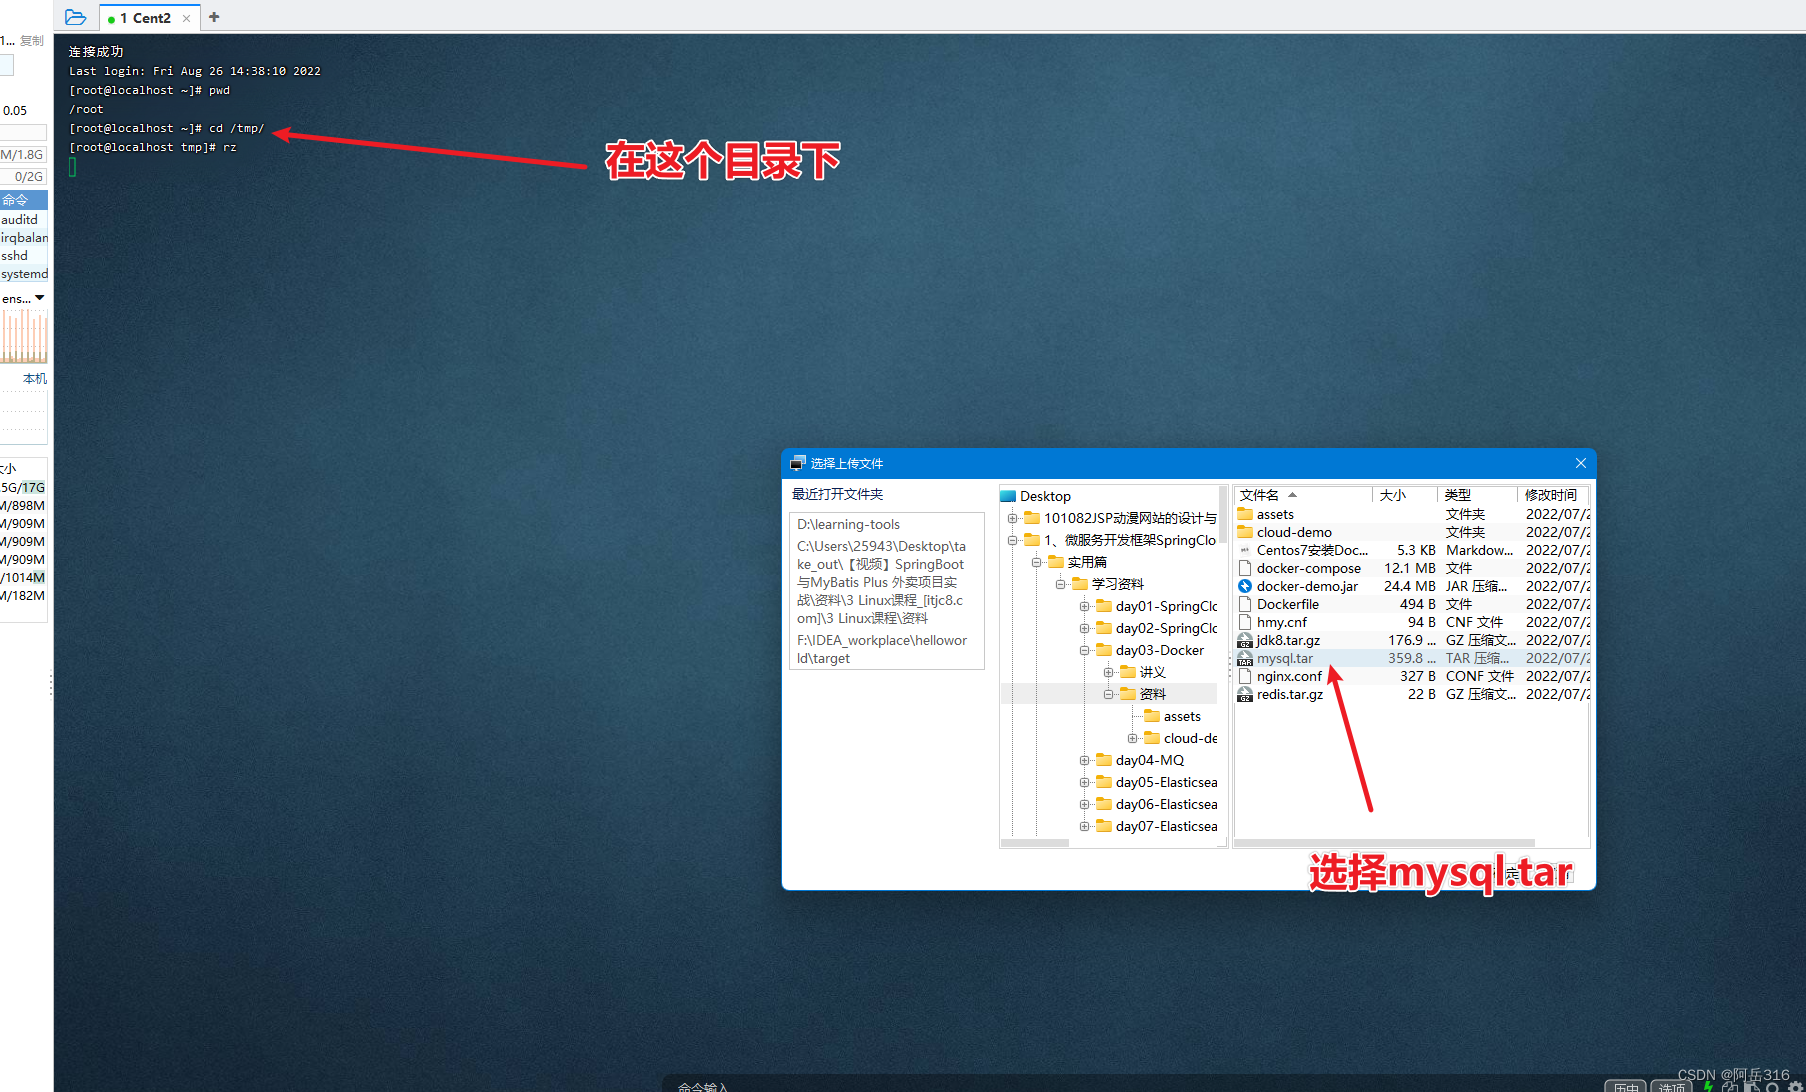Select the jdk8.tar.gz file name
This screenshot has height=1092, width=1806.
coord(1288,640)
